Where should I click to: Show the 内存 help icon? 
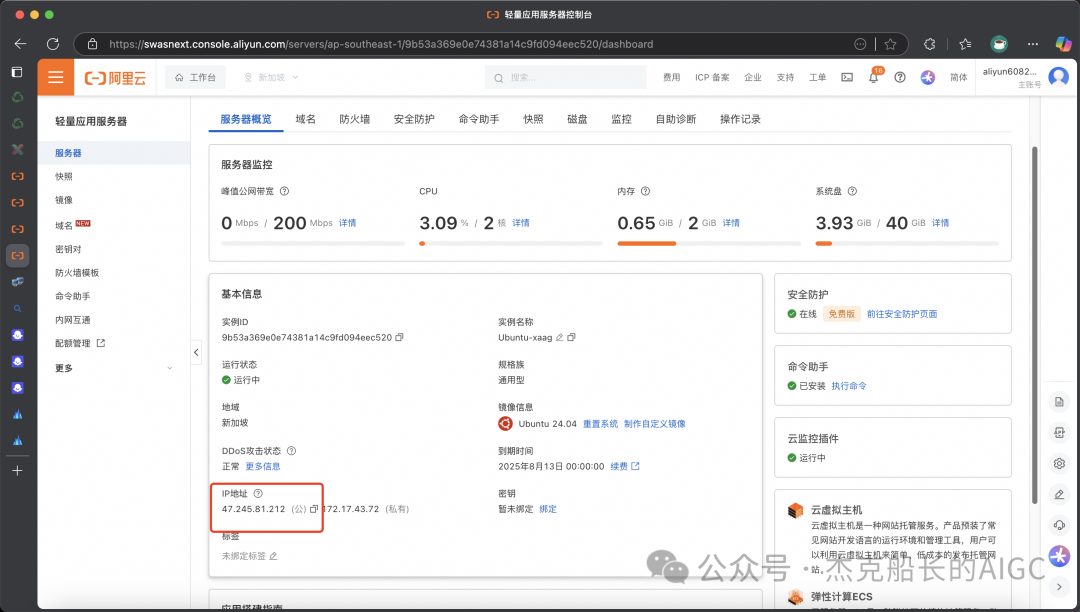click(645, 191)
